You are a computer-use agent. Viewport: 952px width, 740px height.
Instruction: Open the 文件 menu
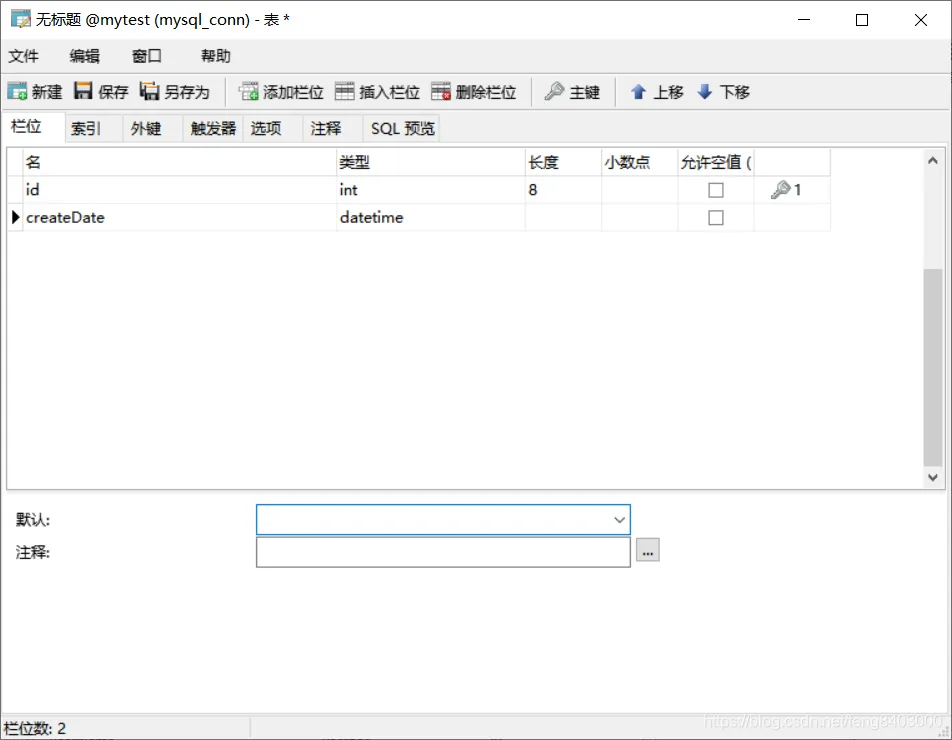pos(23,56)
